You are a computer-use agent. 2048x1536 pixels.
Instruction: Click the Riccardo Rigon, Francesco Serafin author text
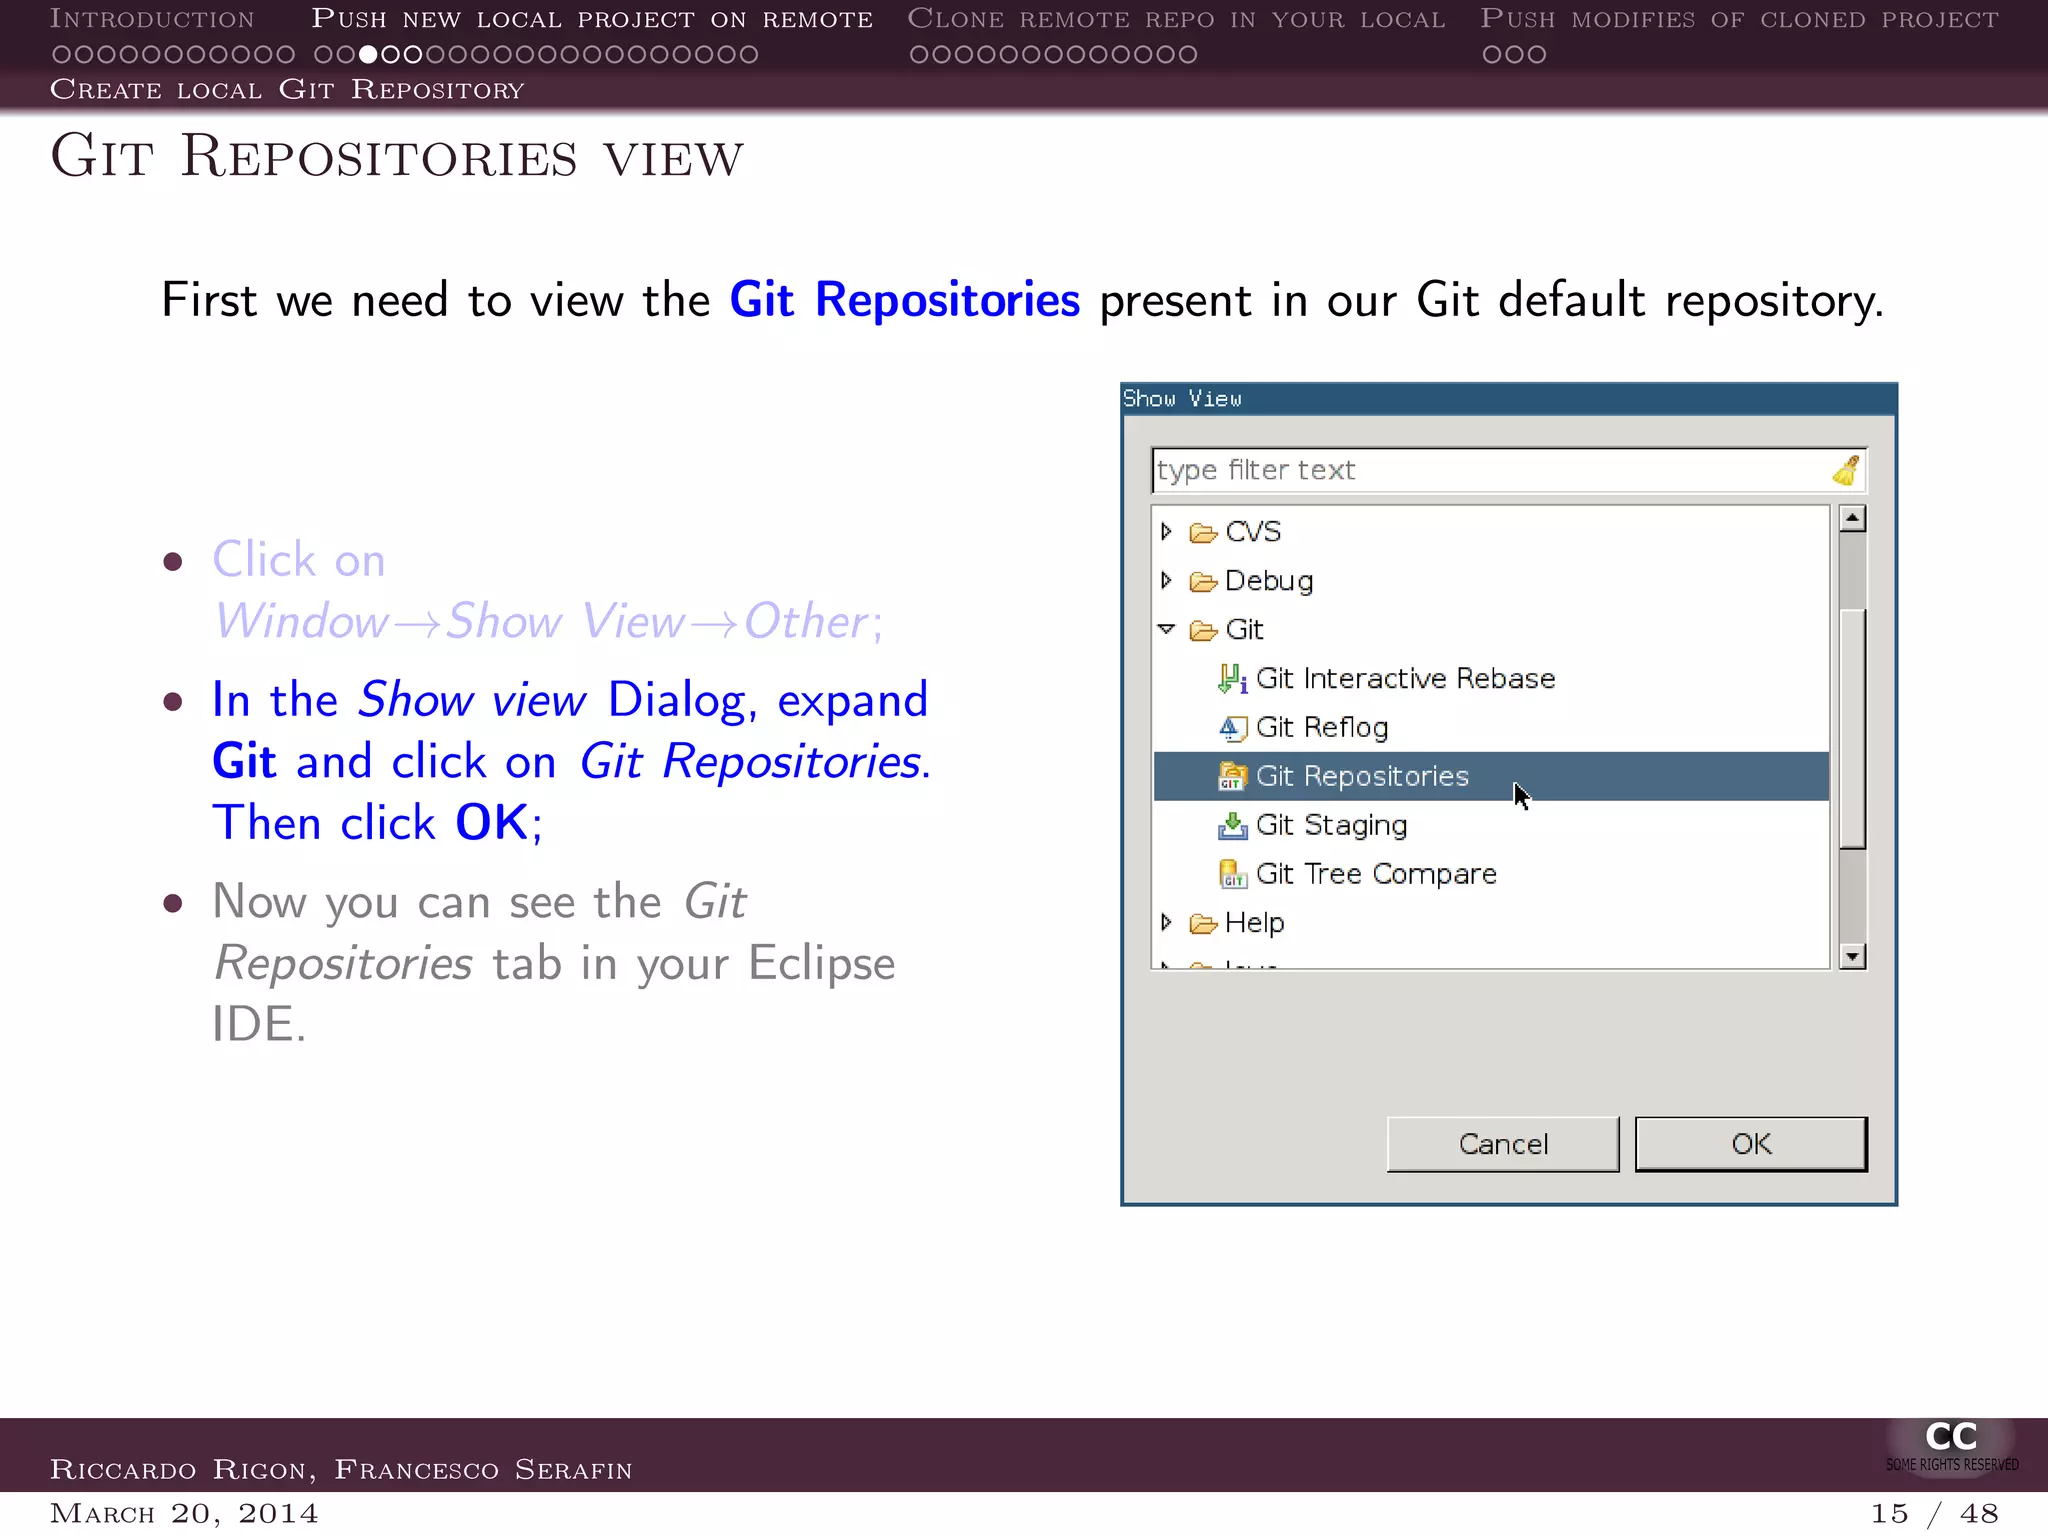(x=341, y=1469)
